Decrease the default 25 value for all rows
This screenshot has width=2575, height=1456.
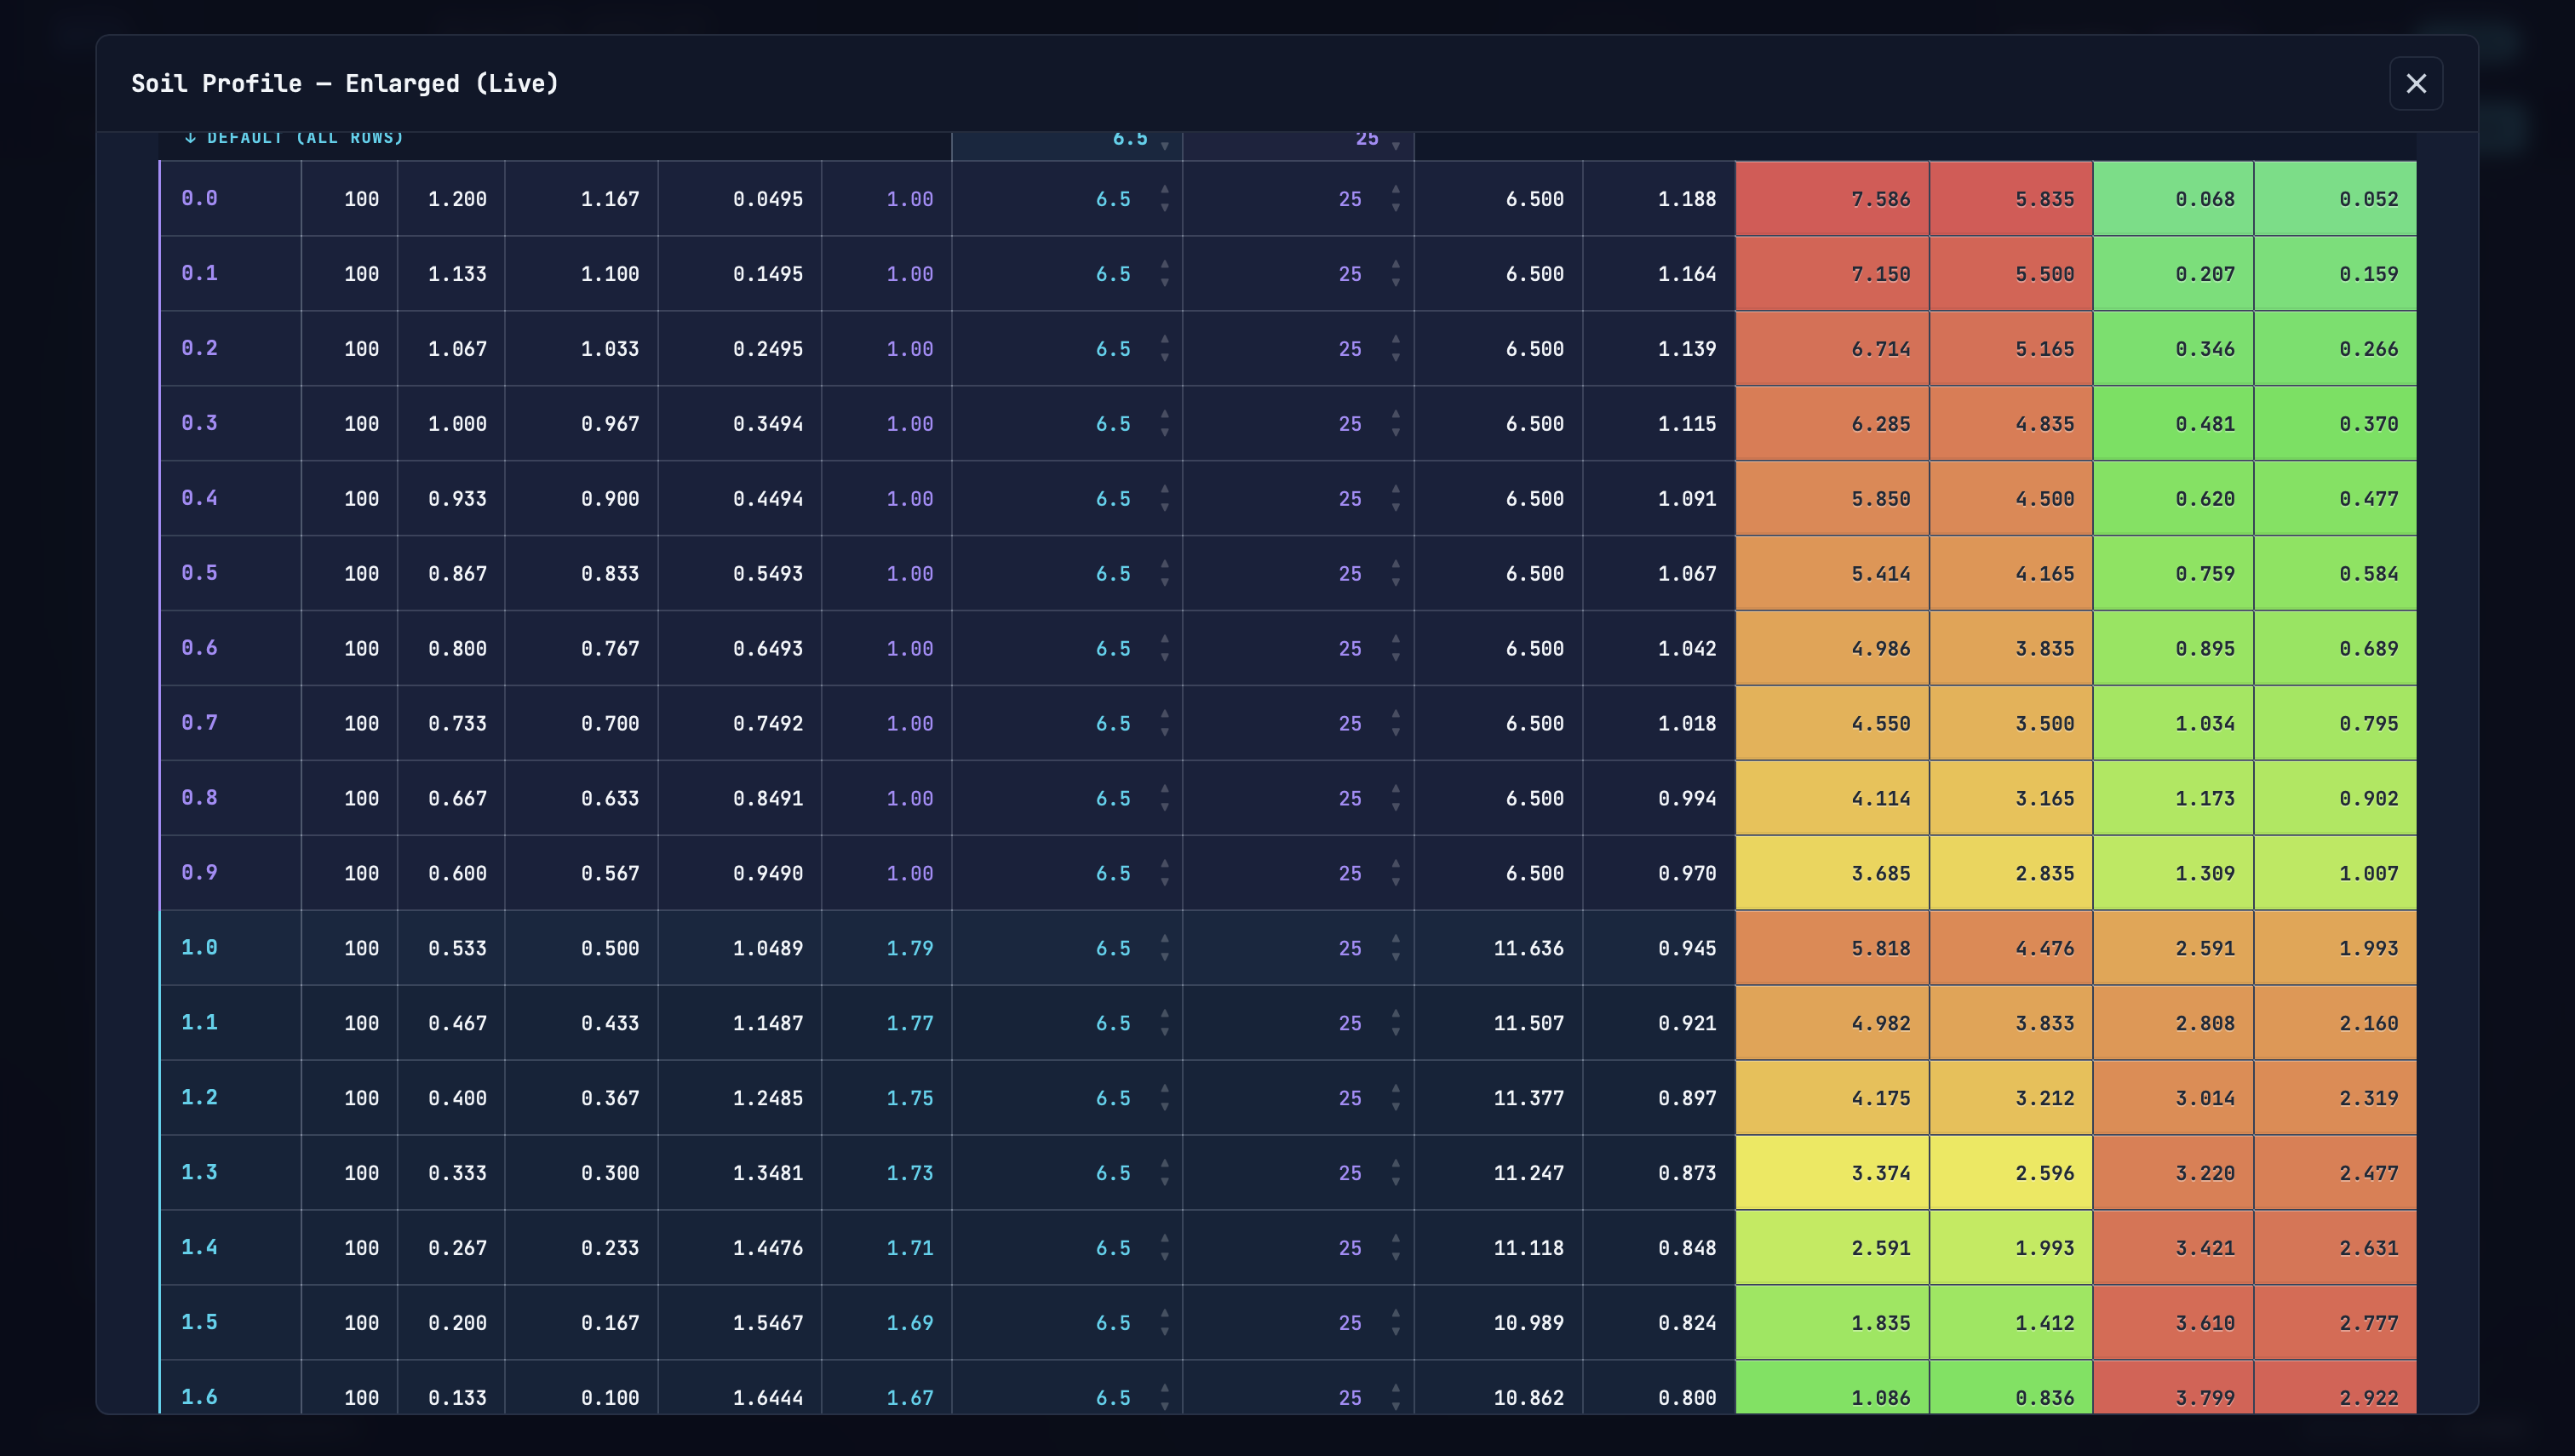tap(1395, 147)
